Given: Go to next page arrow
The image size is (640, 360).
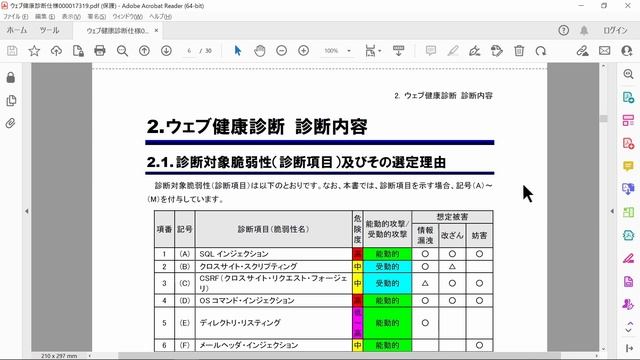Looking at the screenshot, I should click(x=166, y=51).
